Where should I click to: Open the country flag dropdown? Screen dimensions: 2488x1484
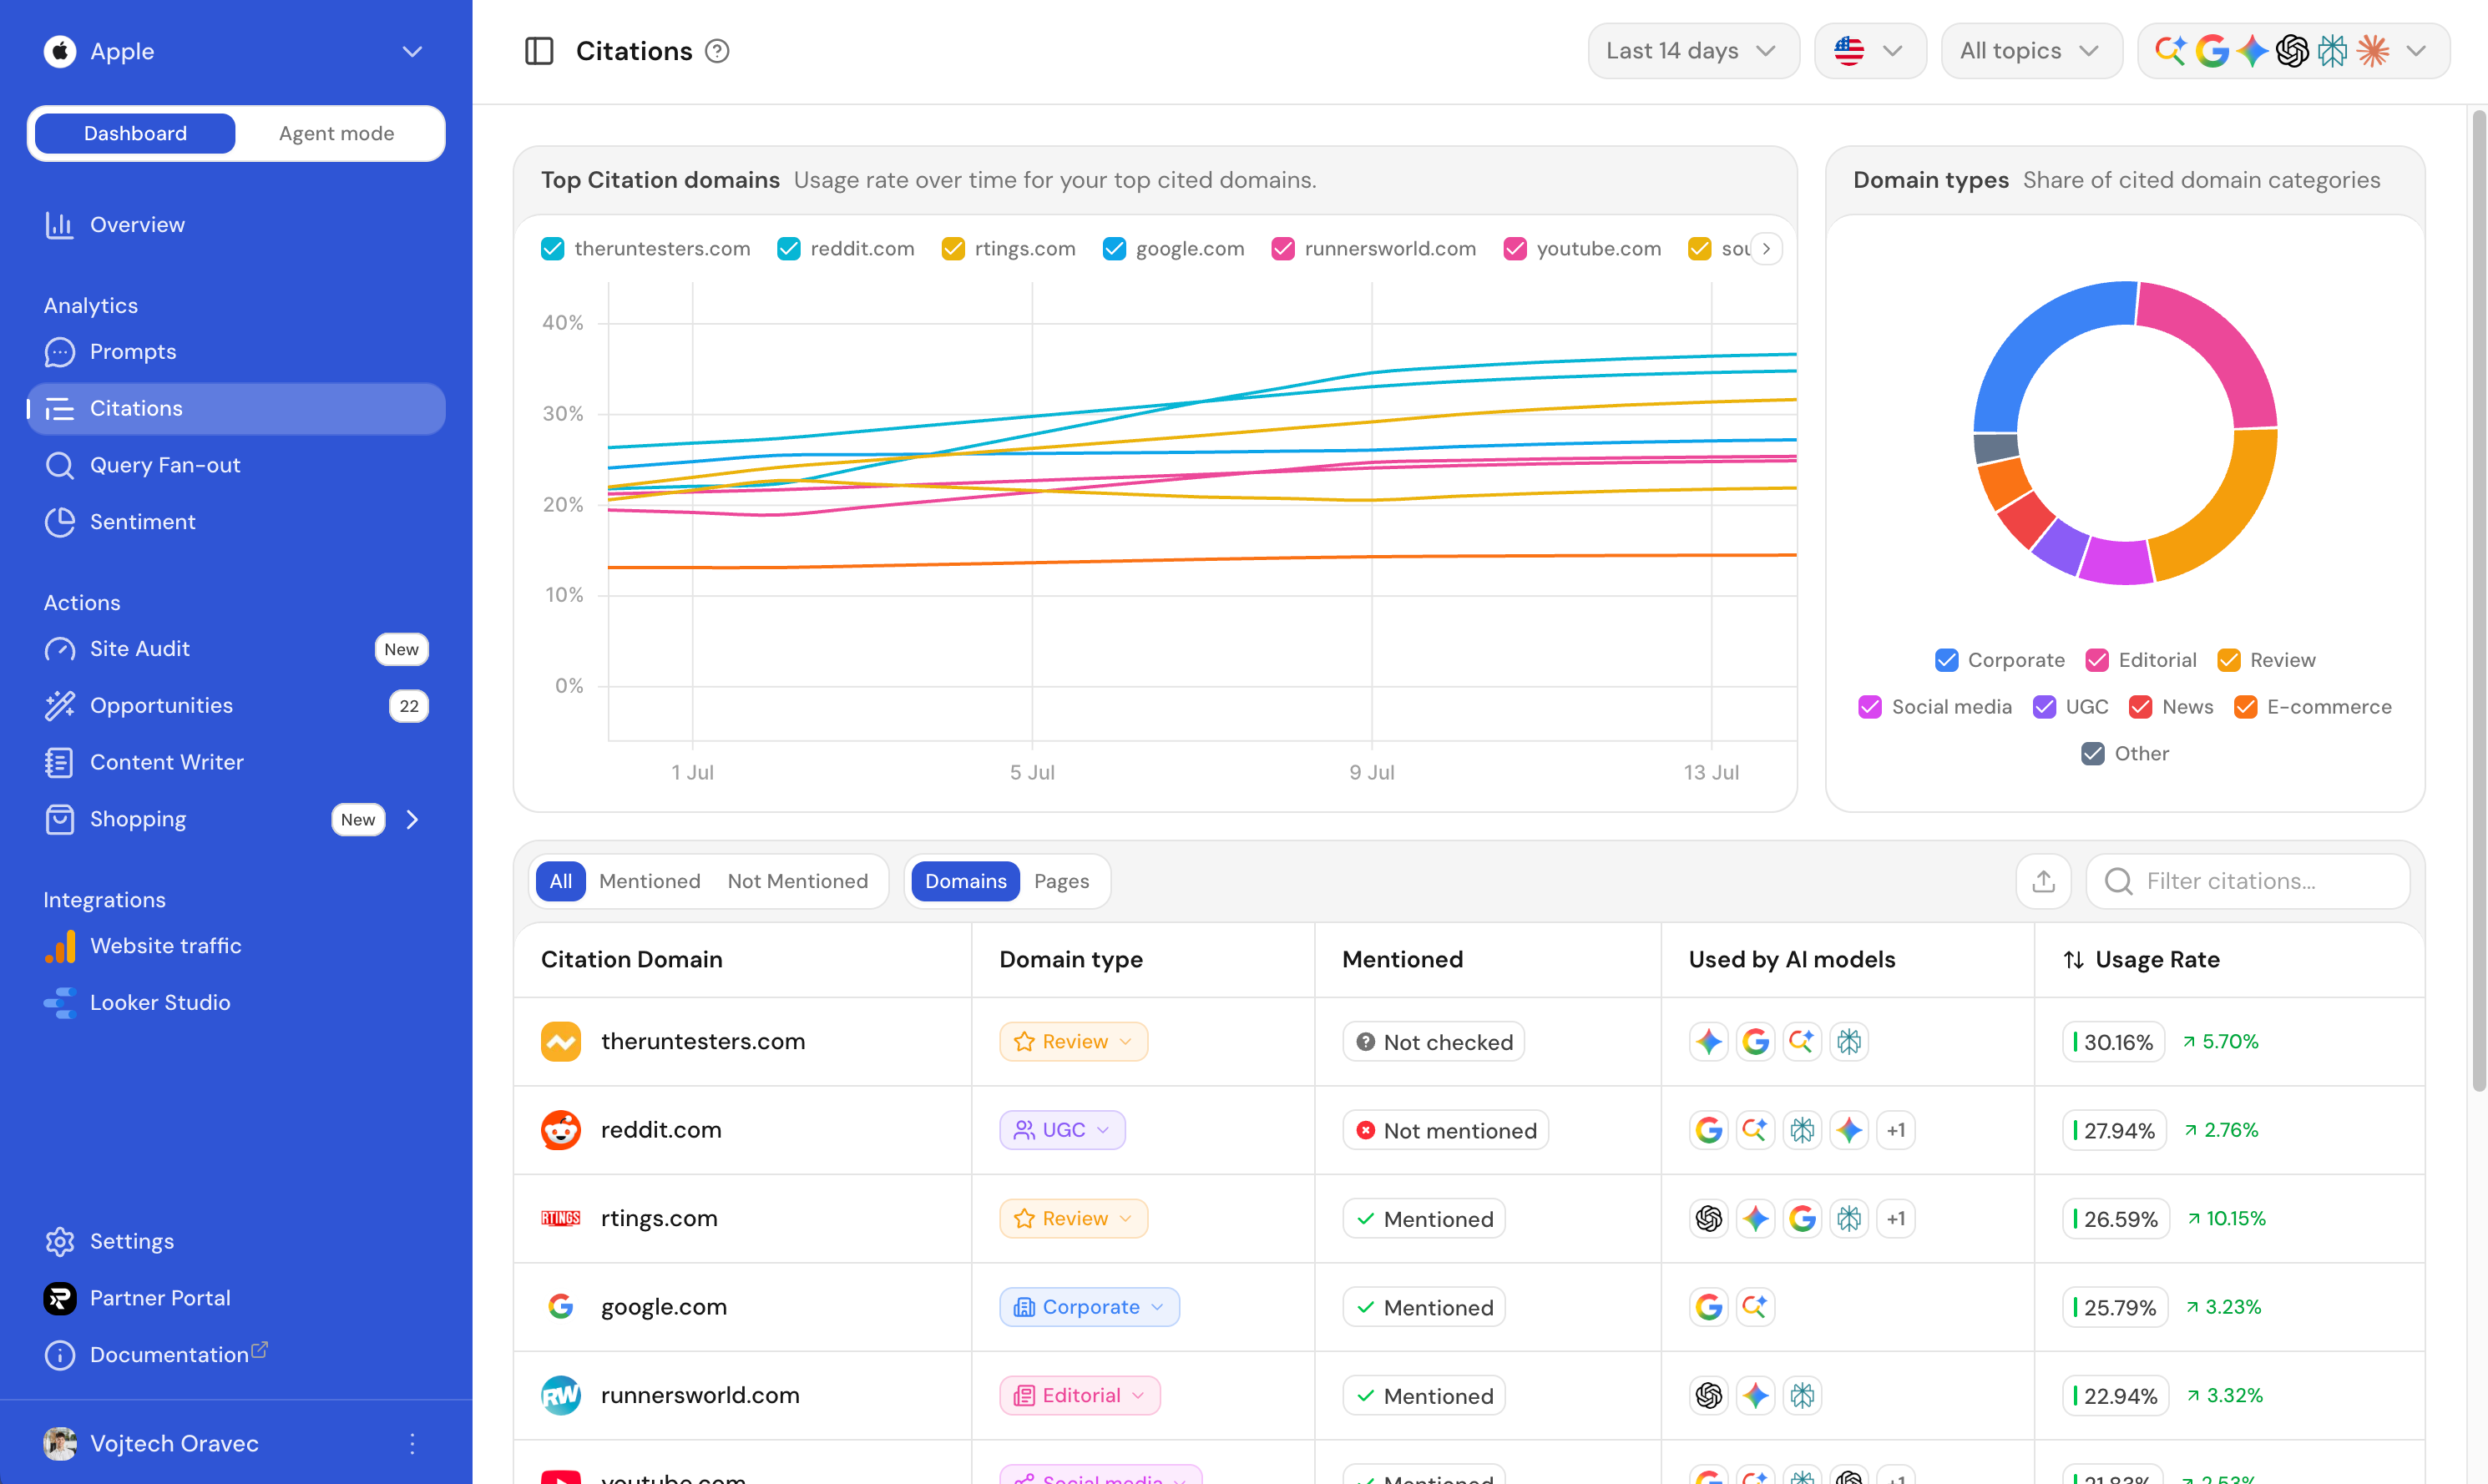1870,51
